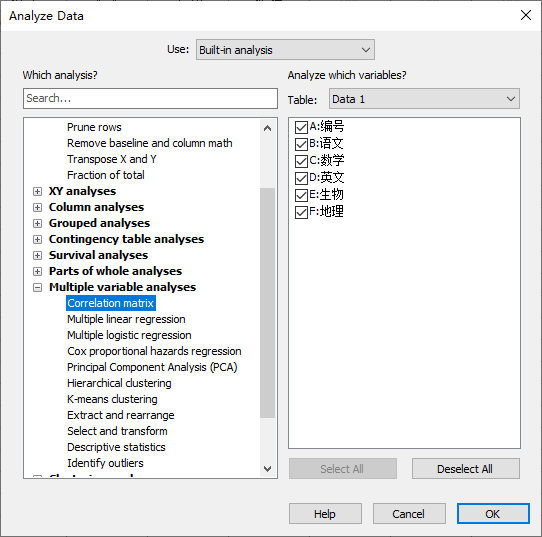This screenshot has height=537, width=542.
Task: Select Identify outliers
Action: (x=105, y=463)
